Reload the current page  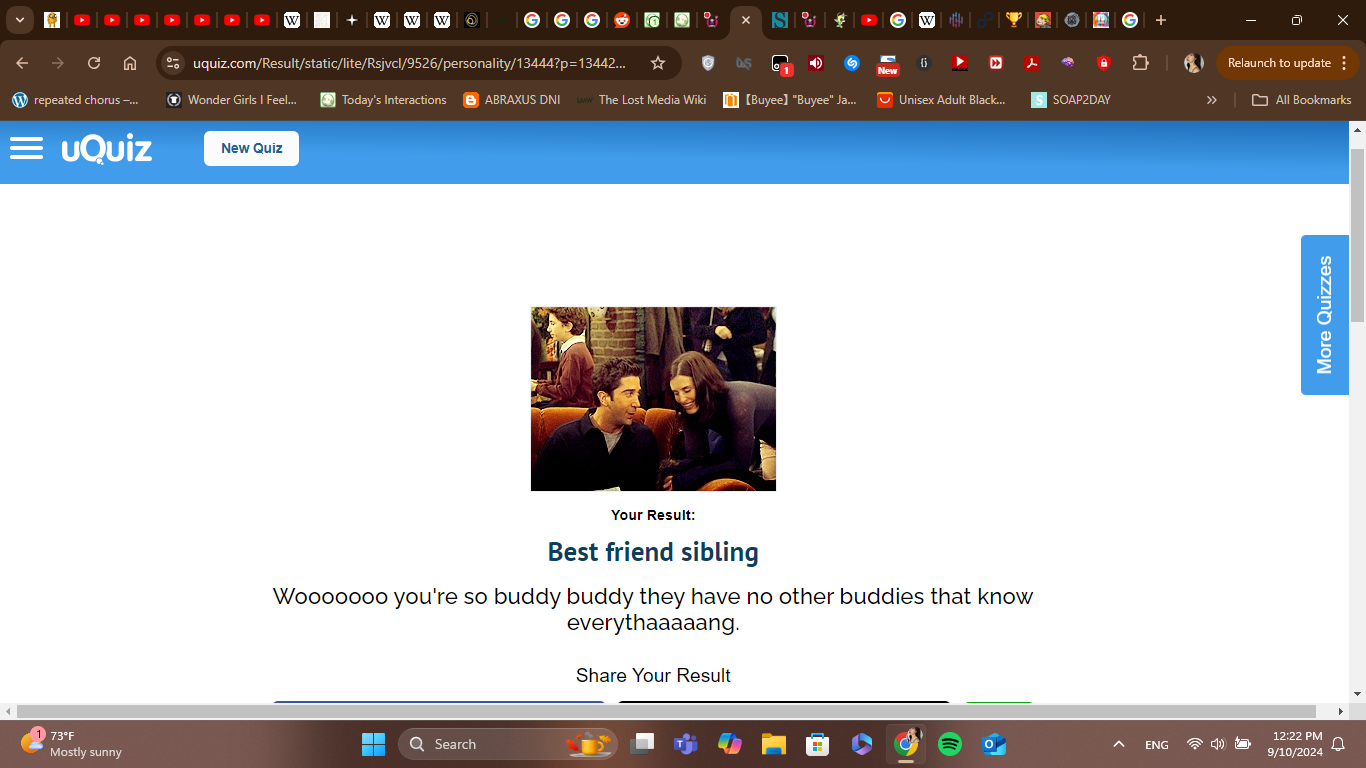(x=94, y=63)
